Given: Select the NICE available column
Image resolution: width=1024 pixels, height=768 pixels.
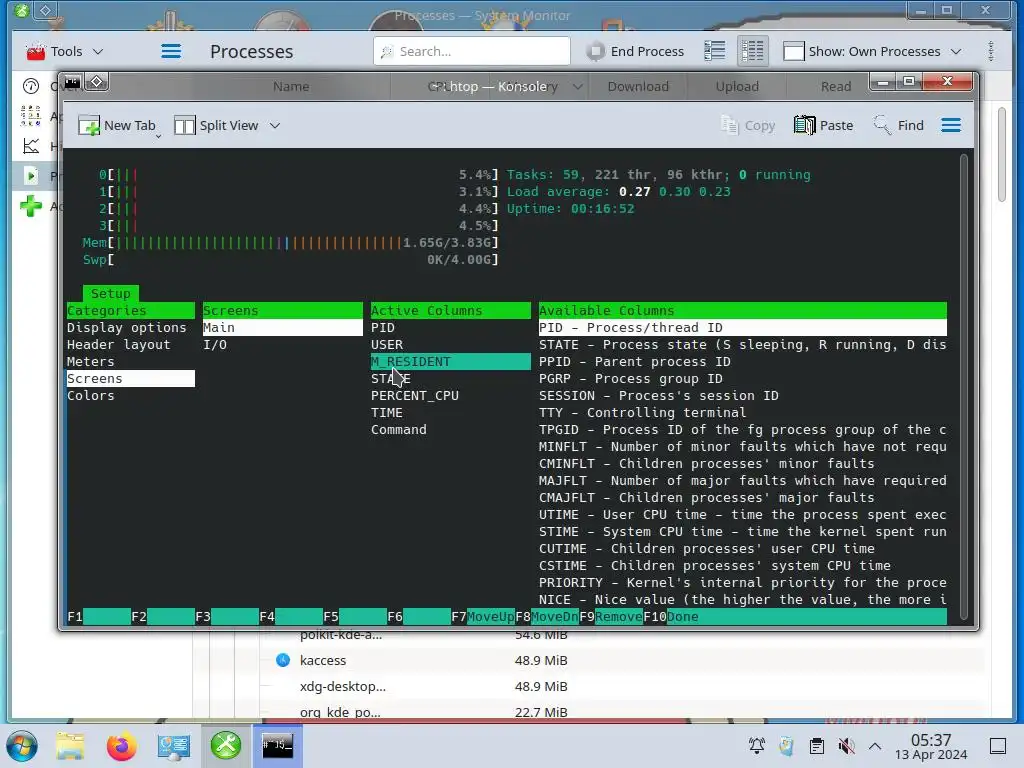Looking at the screenshot, I should pyautogui.click(x=743, y=600).
